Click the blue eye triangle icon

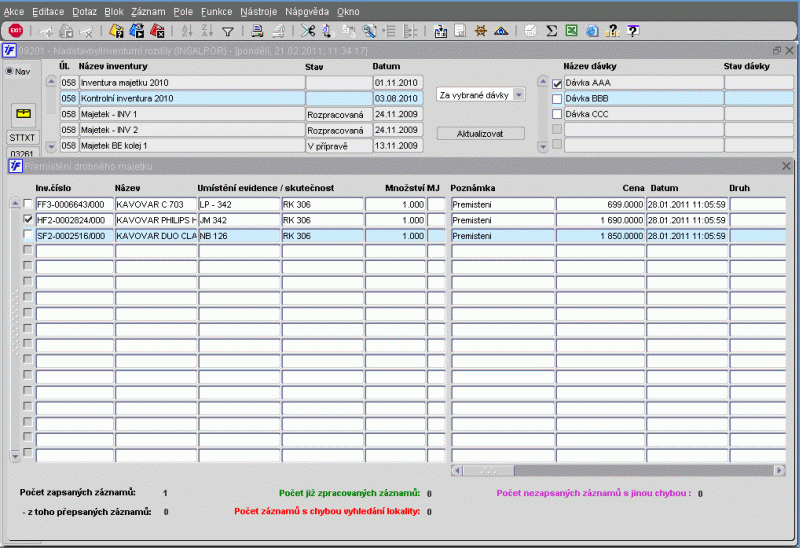501,31
